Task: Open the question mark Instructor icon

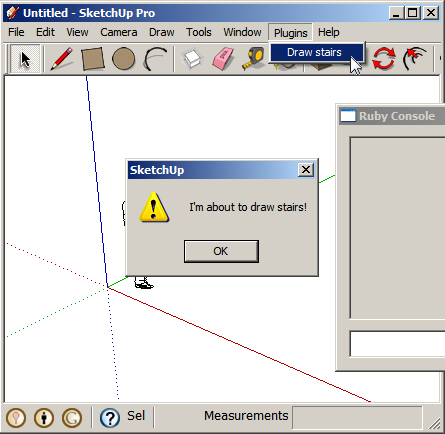Action: click(x=110, y=417)
